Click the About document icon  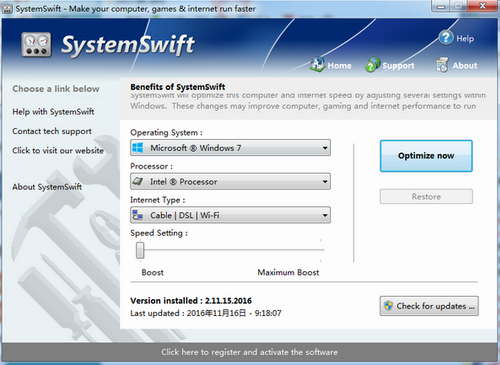[x=442, y=65]
